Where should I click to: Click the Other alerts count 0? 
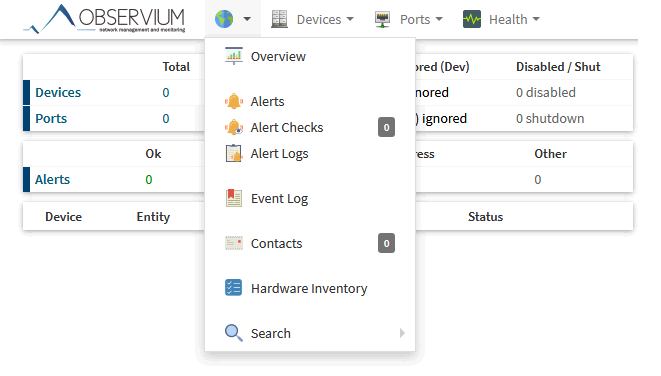(537, 180)
